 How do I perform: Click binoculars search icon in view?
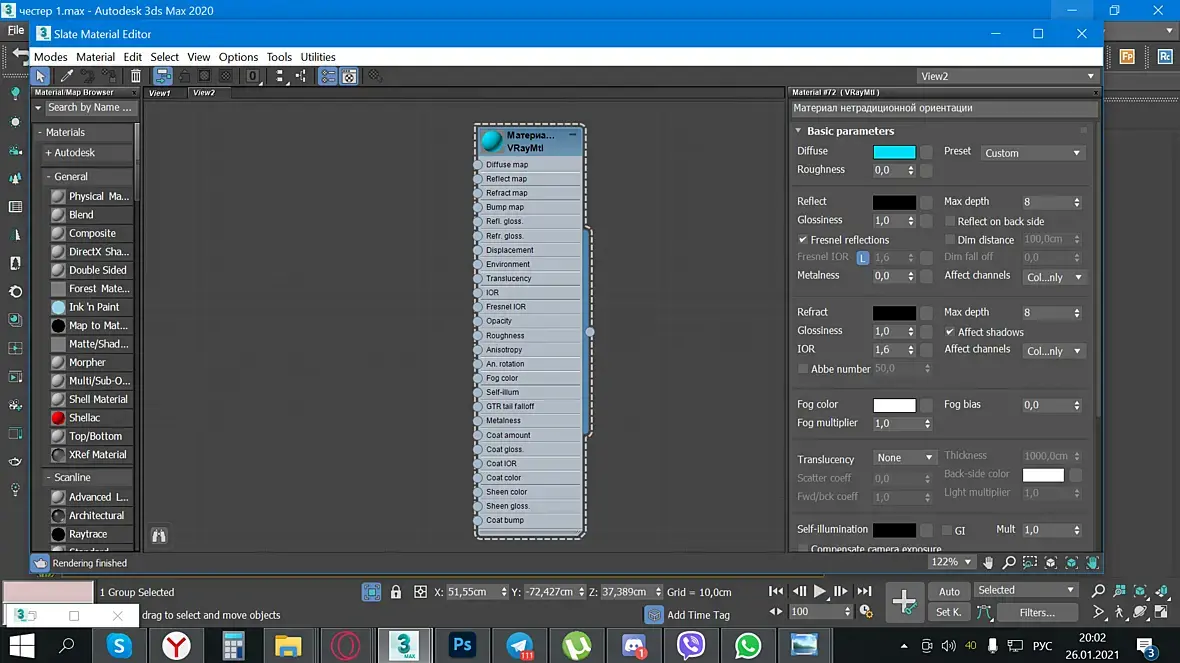coord(159,535)
